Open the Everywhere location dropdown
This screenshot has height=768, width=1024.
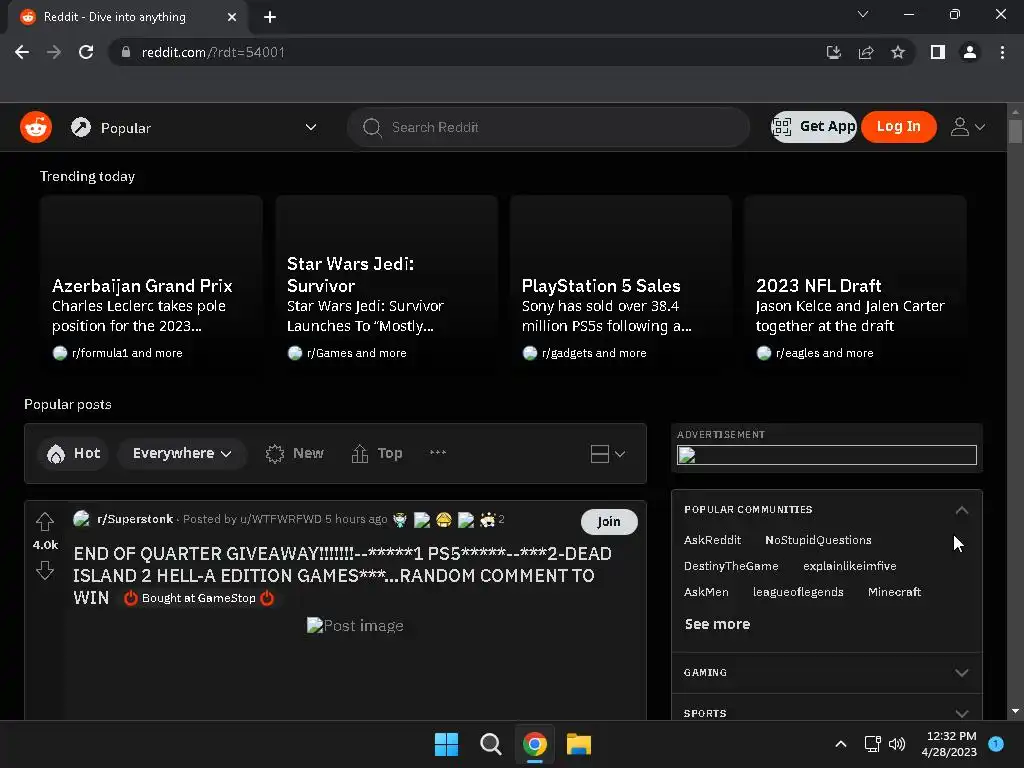[182, 453]
